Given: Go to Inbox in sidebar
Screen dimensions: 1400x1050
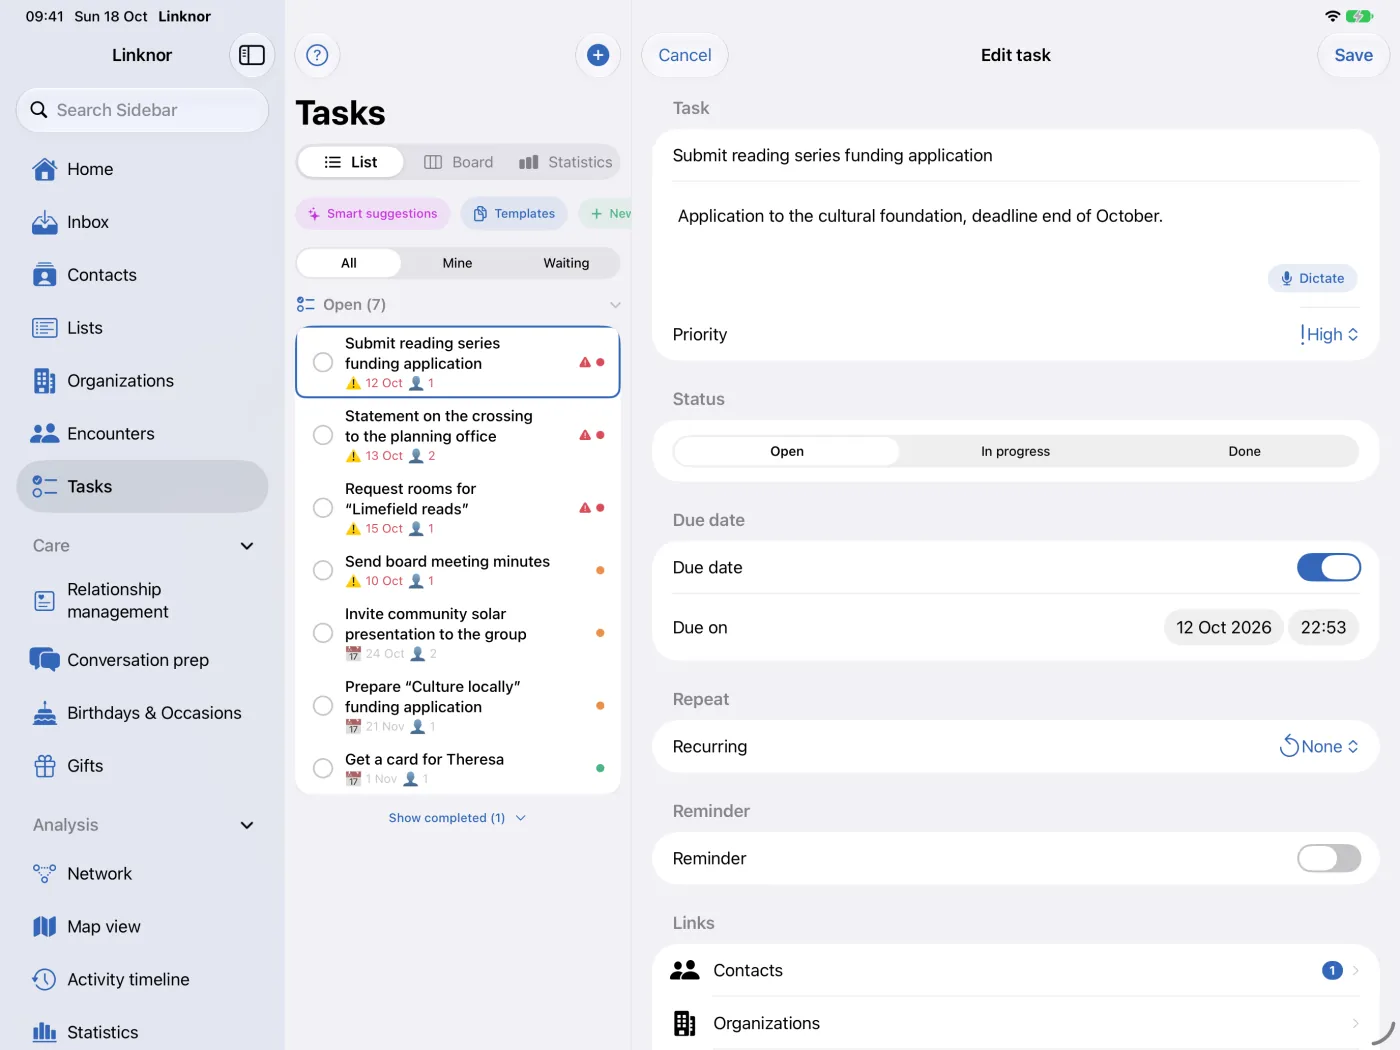Looking at the screenshot, I should tap(142, 222).
